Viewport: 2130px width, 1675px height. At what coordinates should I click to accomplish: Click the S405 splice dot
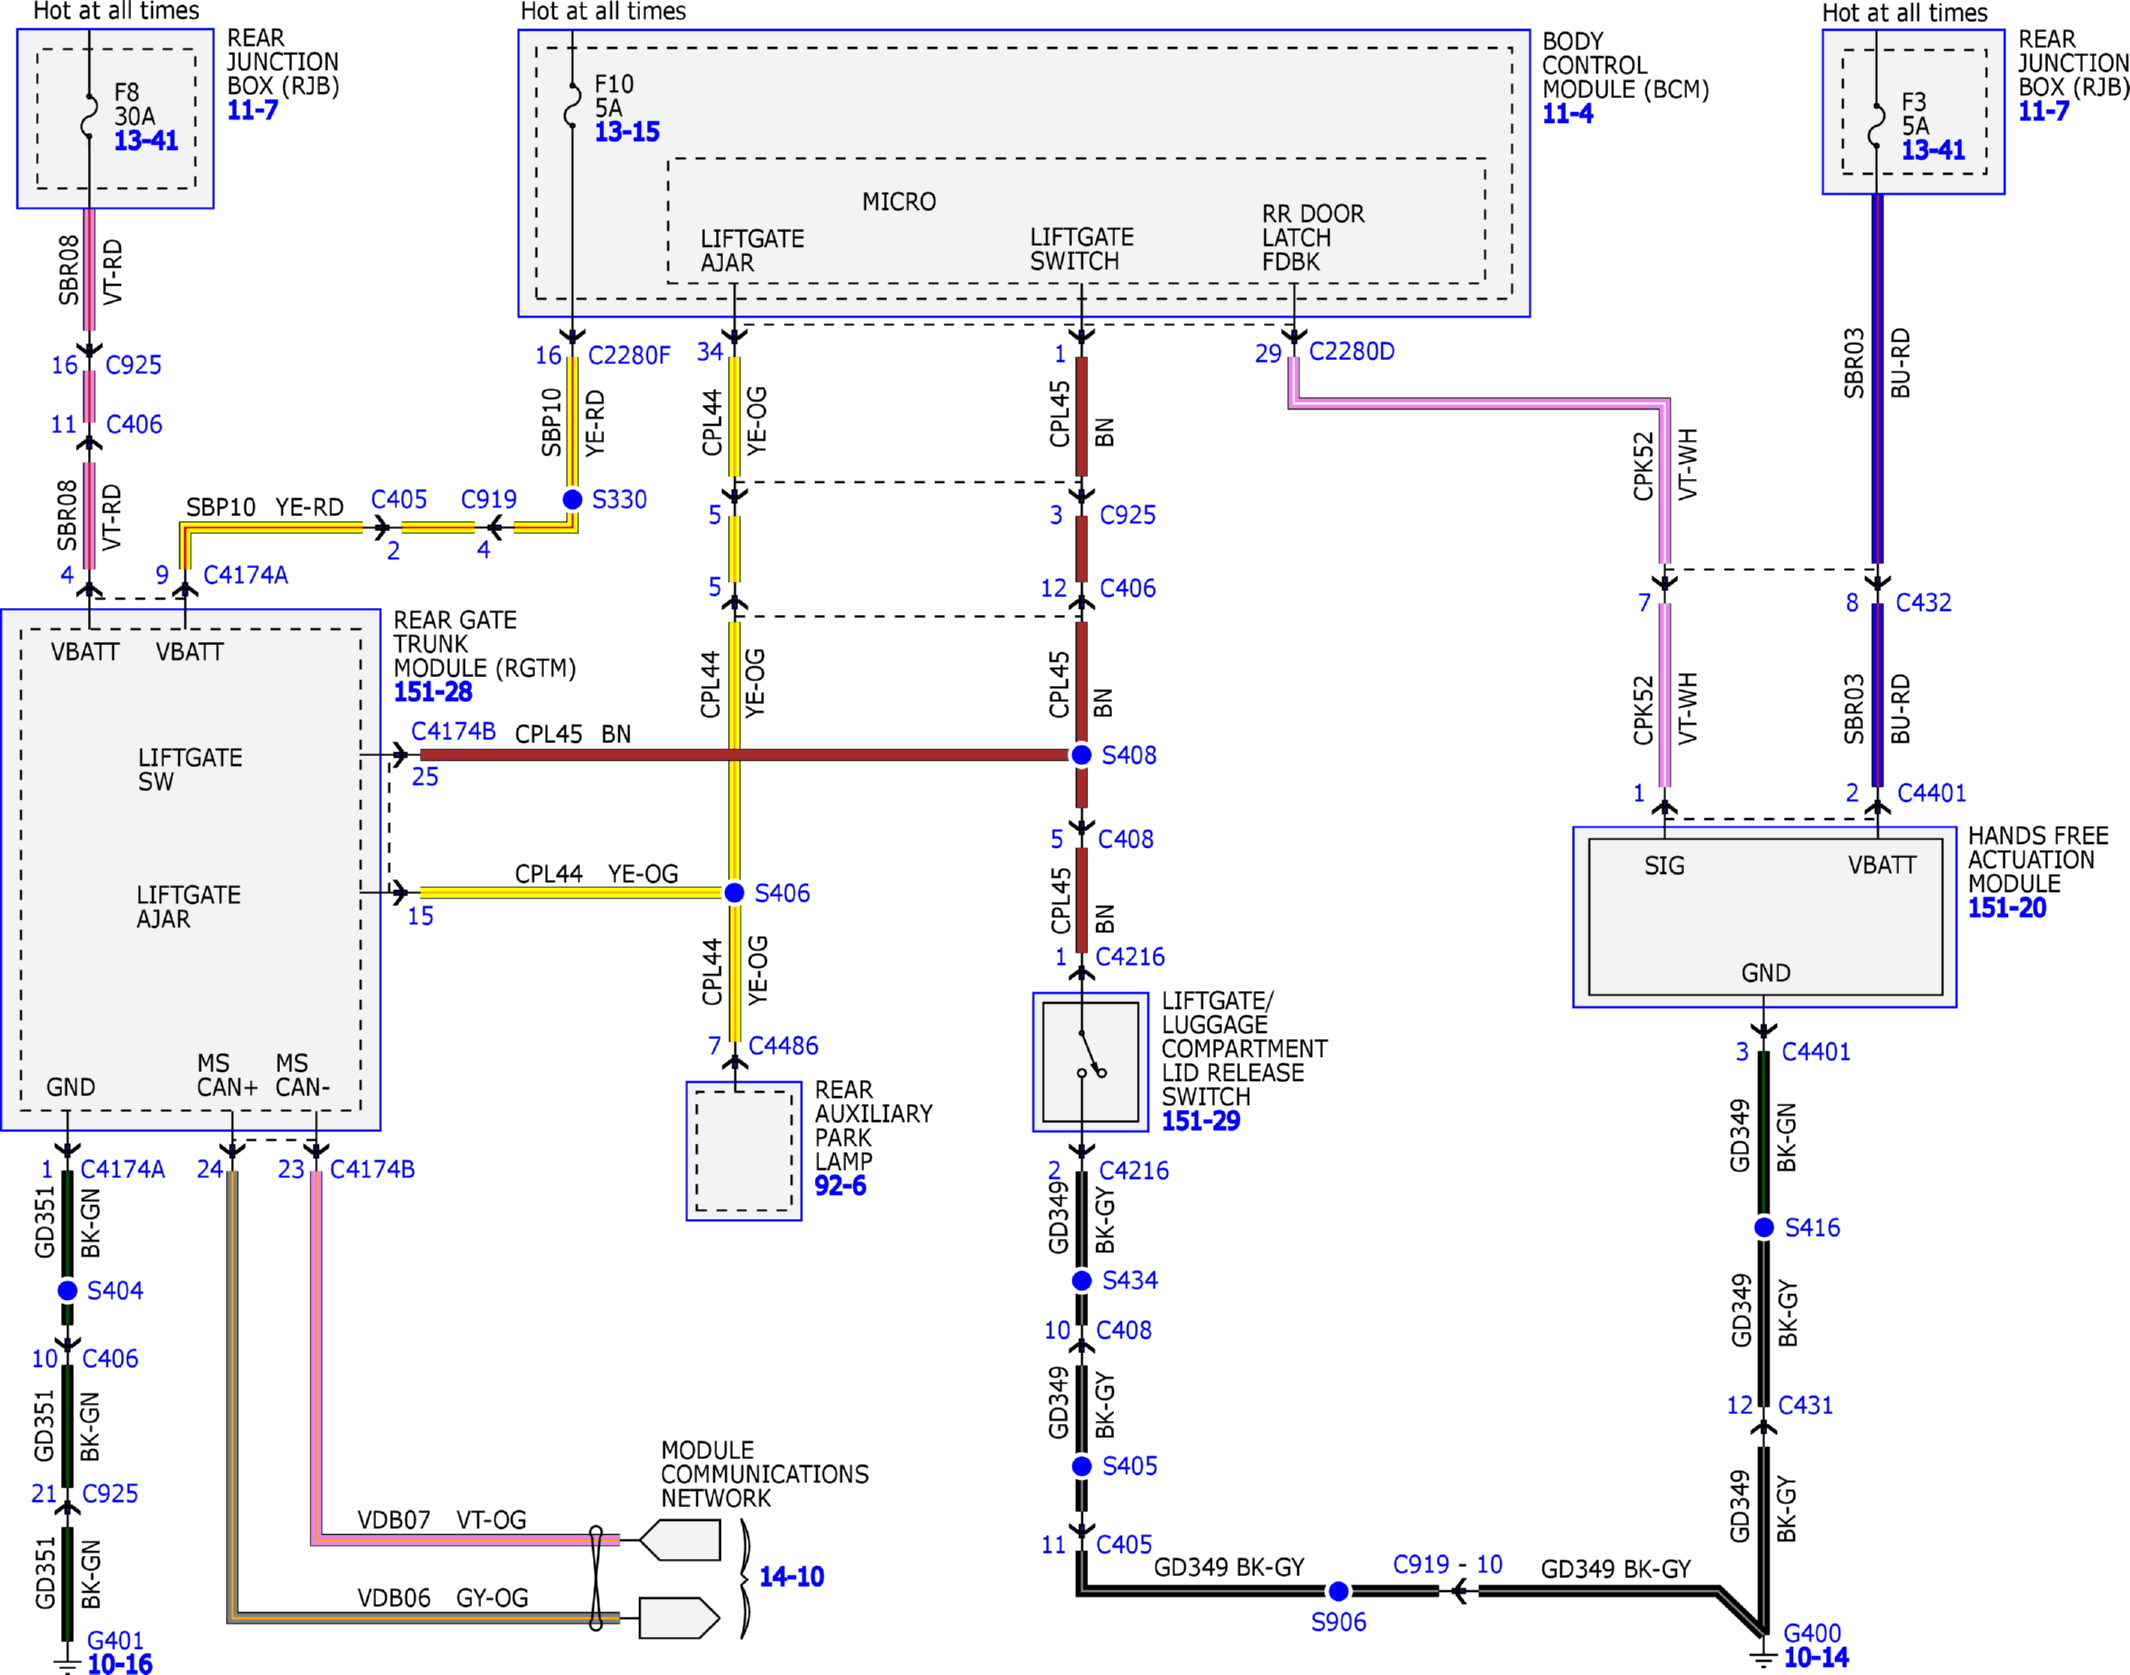tap(1081, 1467)
